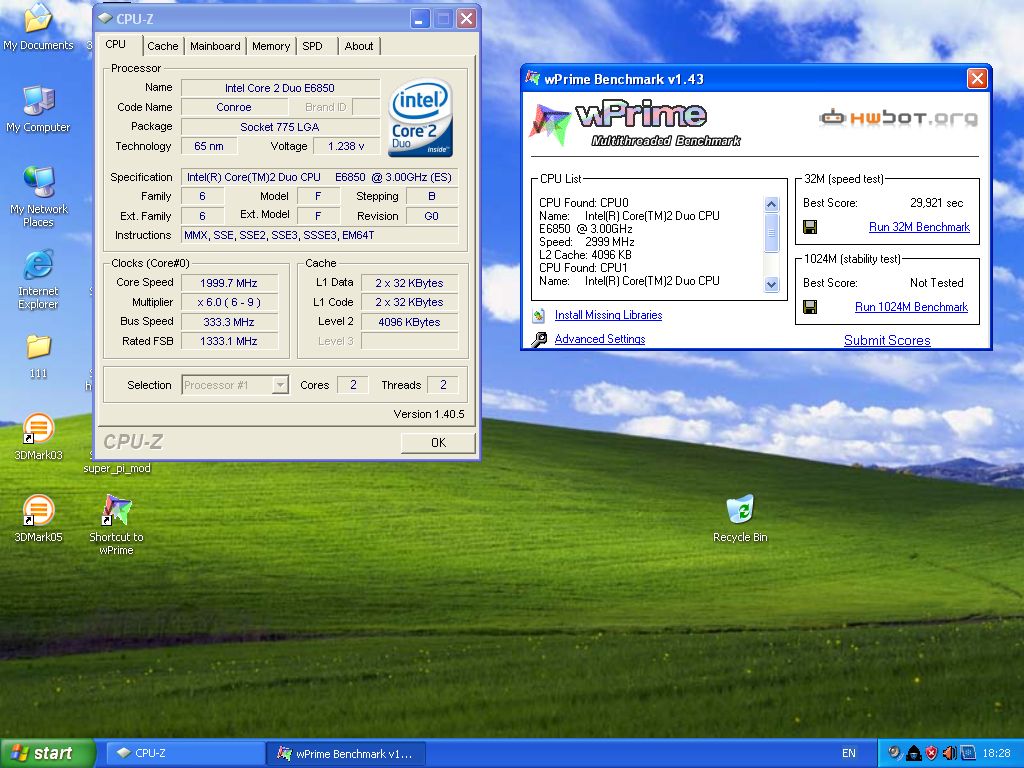Select CPU-Z taskbar button
The height and width of the screenshot is (768, 1024).
tap(185, 753)
